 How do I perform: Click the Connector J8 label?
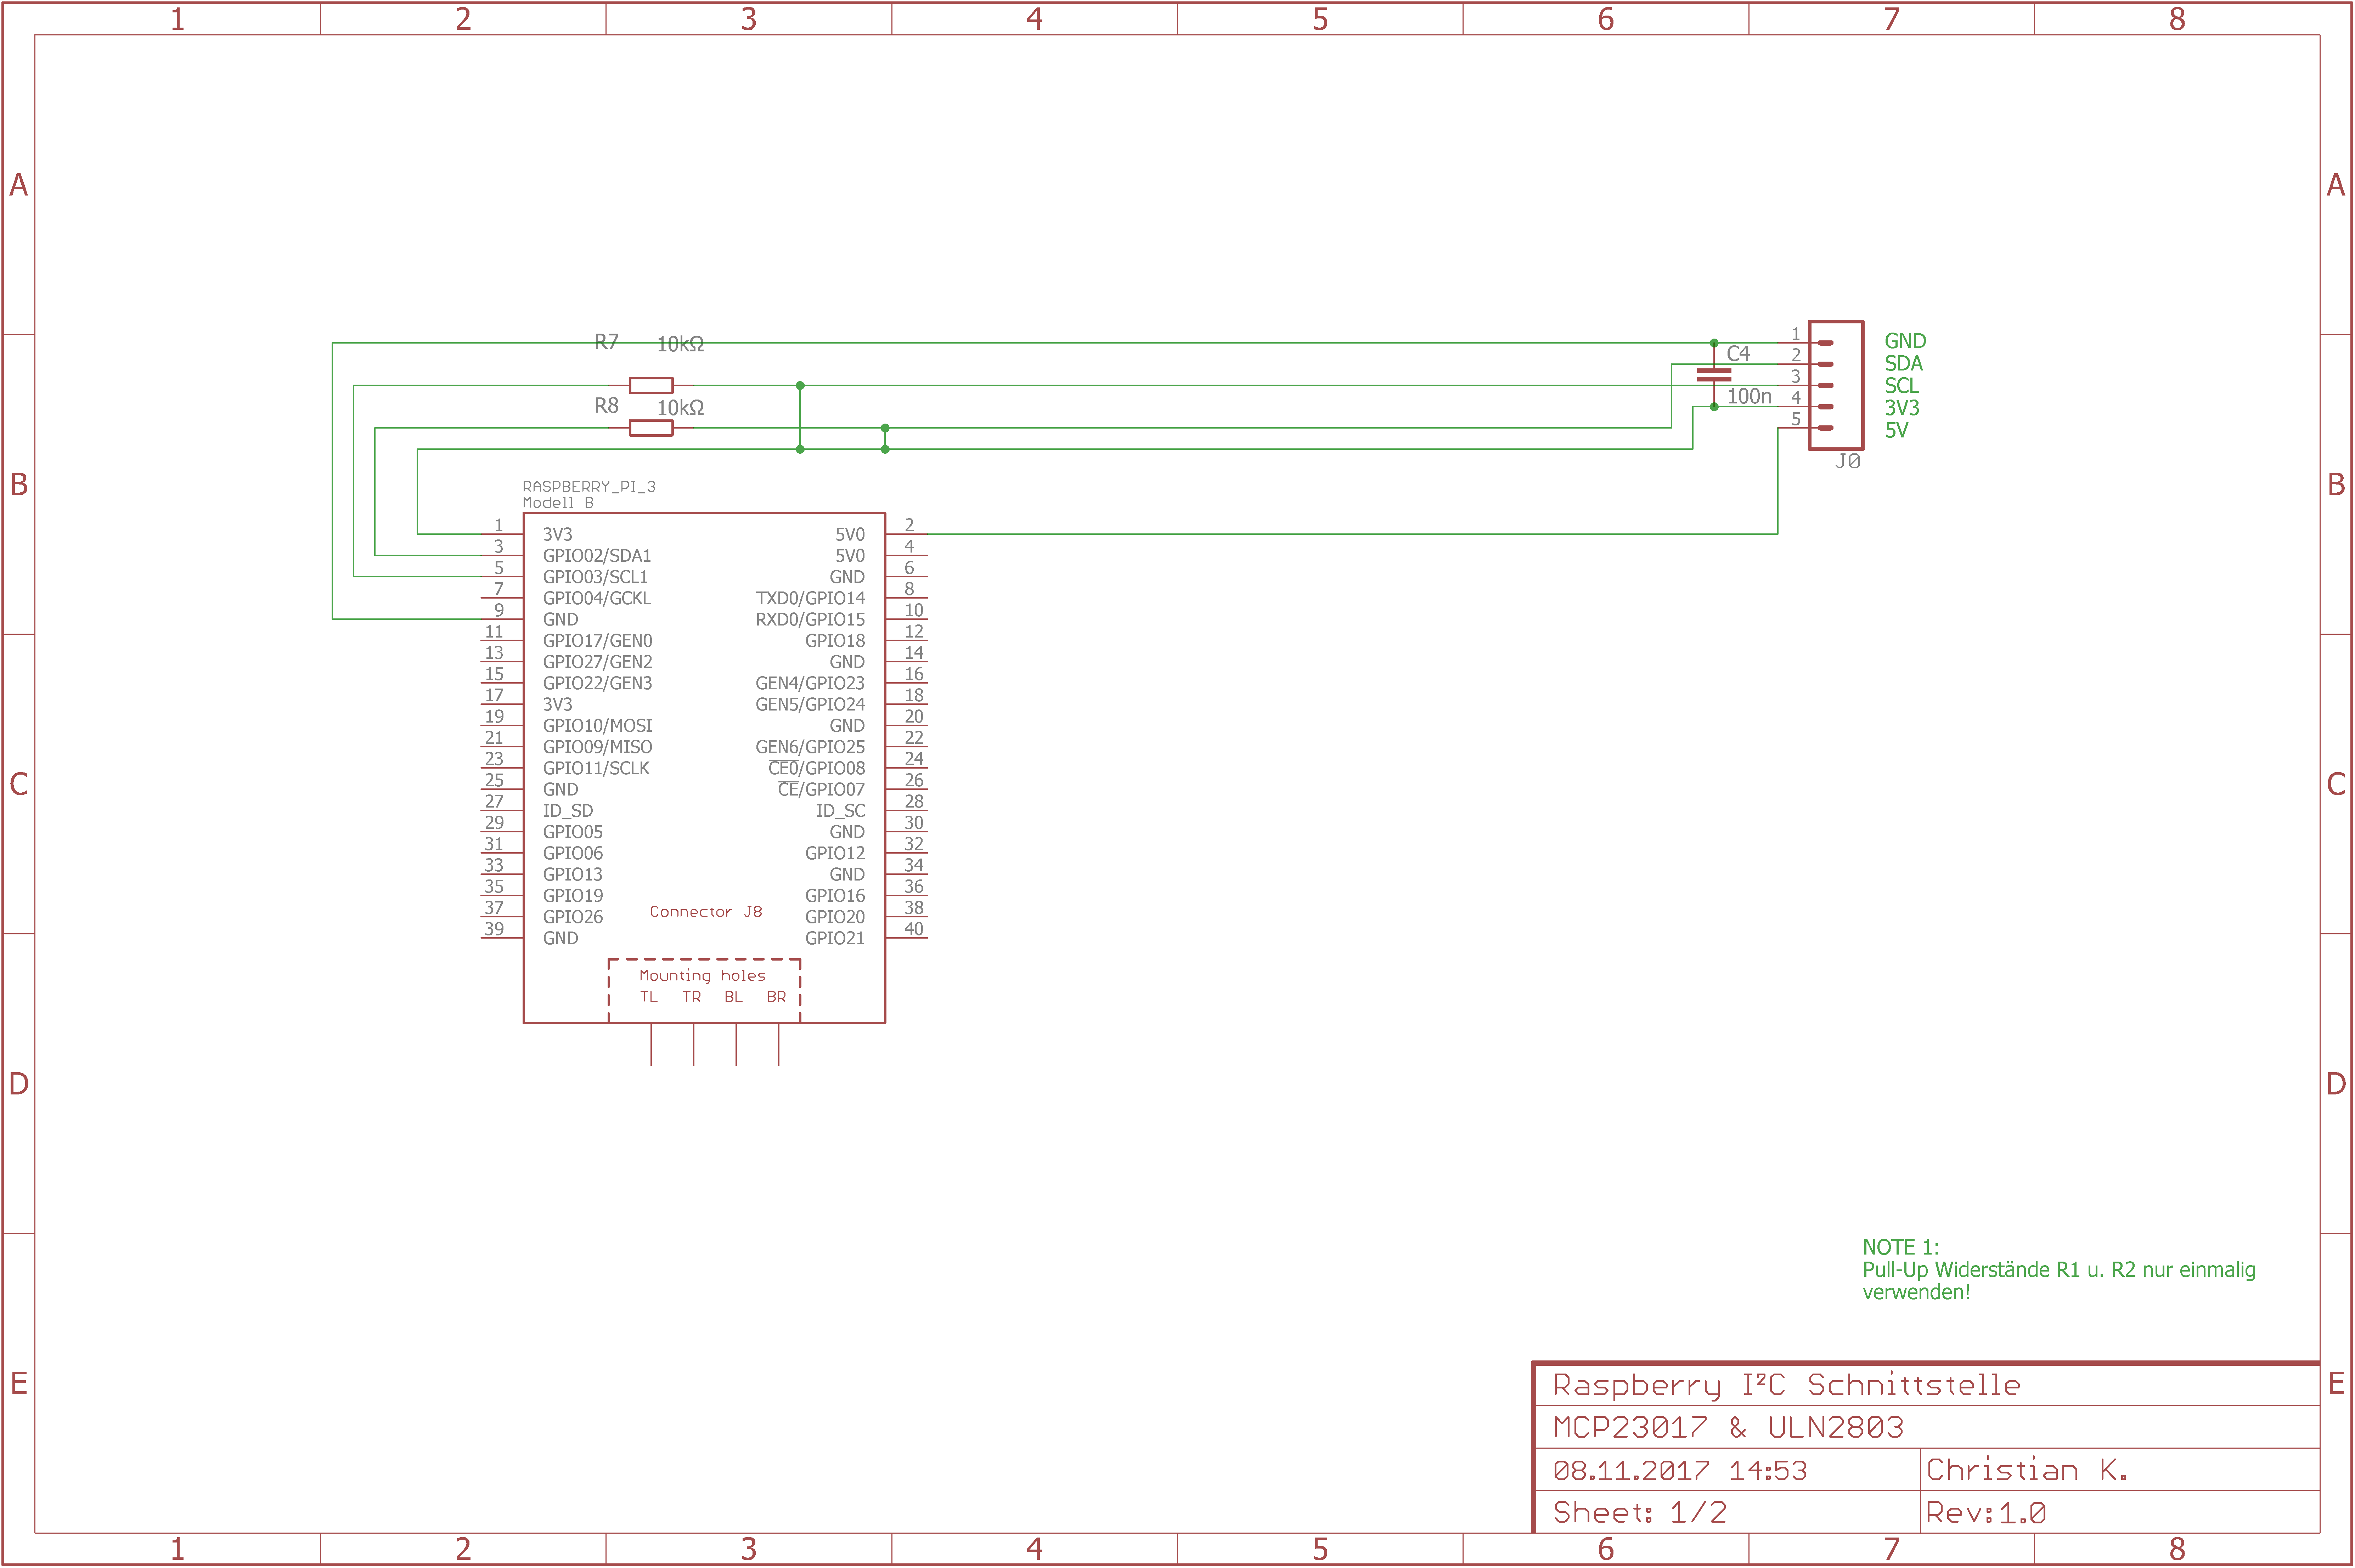(x=706, y=912)
